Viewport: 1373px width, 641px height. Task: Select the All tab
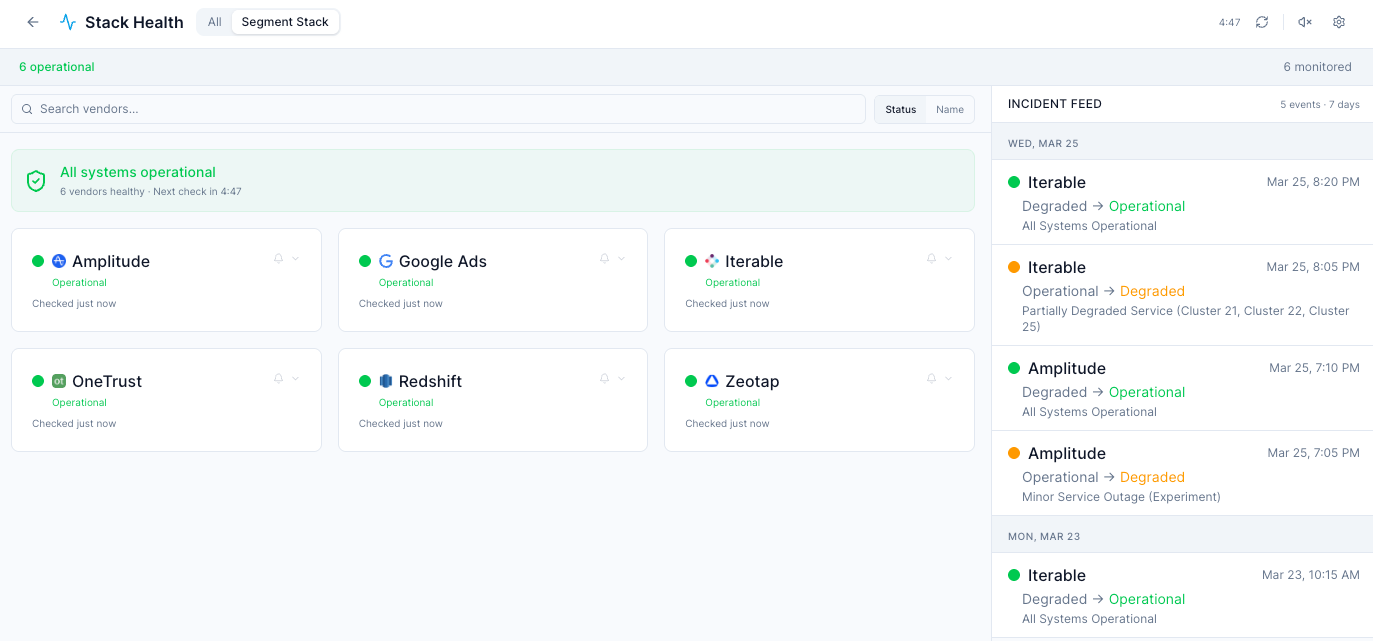pyautogui.click(x=214, y=21)
